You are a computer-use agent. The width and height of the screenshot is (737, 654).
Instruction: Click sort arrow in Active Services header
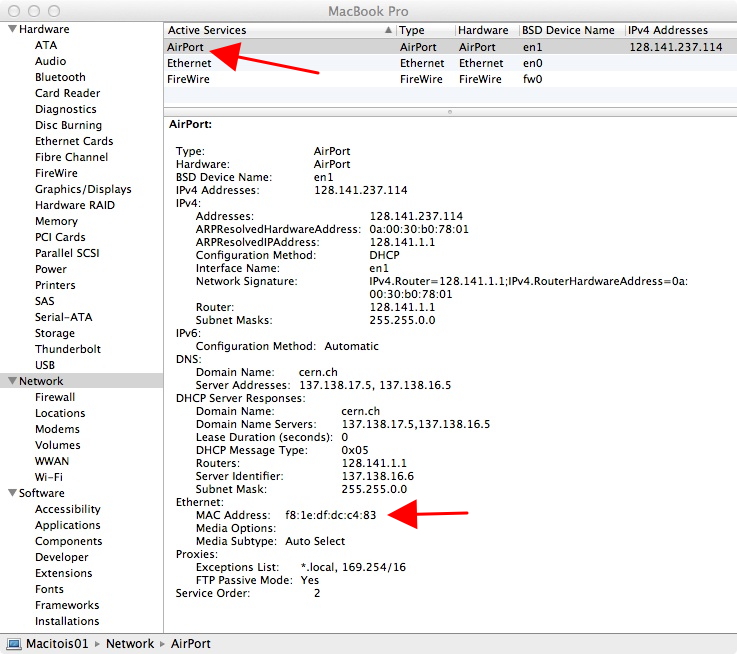click(388, 30)
